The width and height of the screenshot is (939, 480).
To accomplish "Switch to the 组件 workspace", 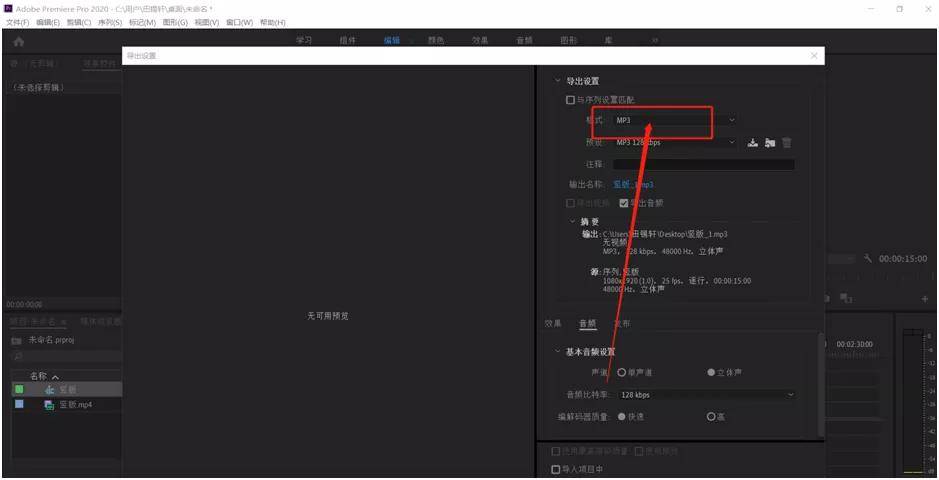I will pyautogui.click(x=348, y=41).
